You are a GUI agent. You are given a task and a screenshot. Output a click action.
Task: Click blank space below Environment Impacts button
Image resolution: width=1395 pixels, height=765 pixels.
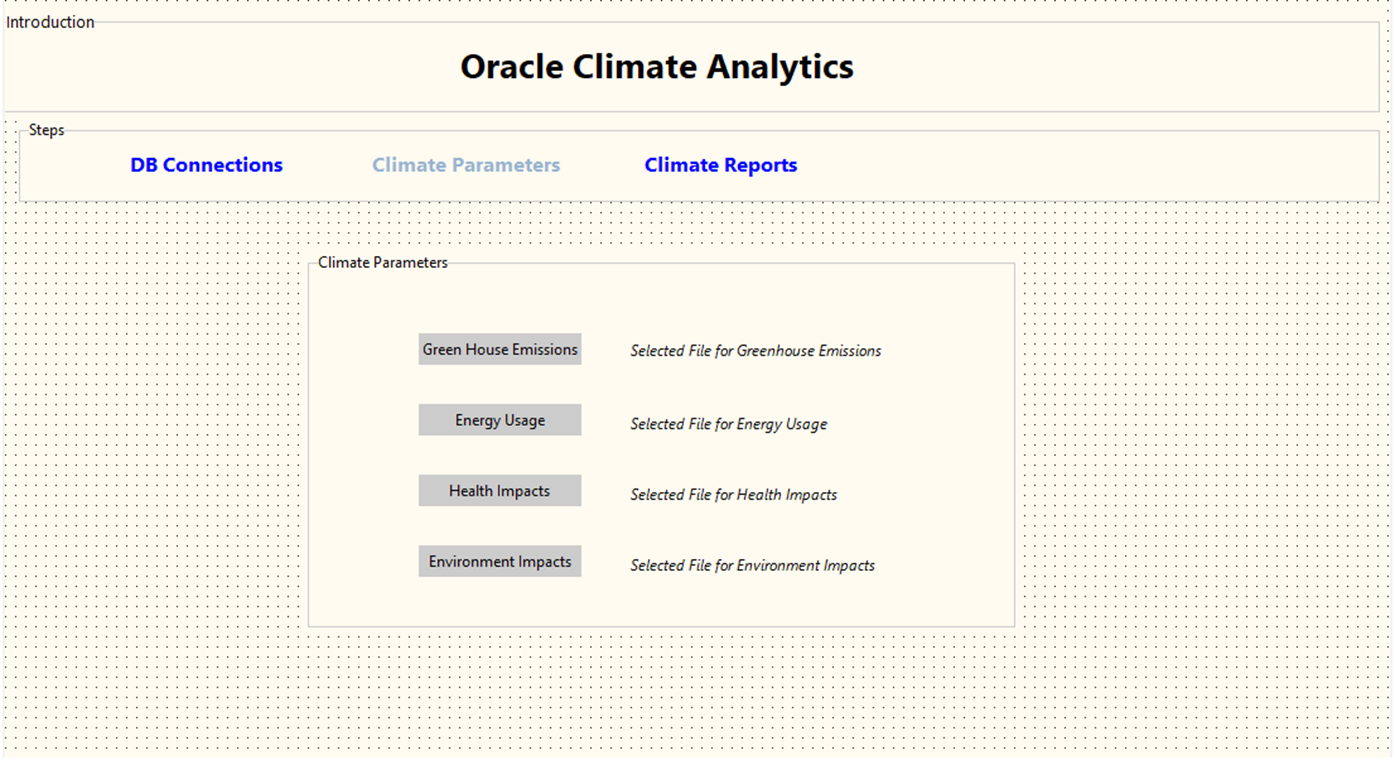click(x=499, y=603)
